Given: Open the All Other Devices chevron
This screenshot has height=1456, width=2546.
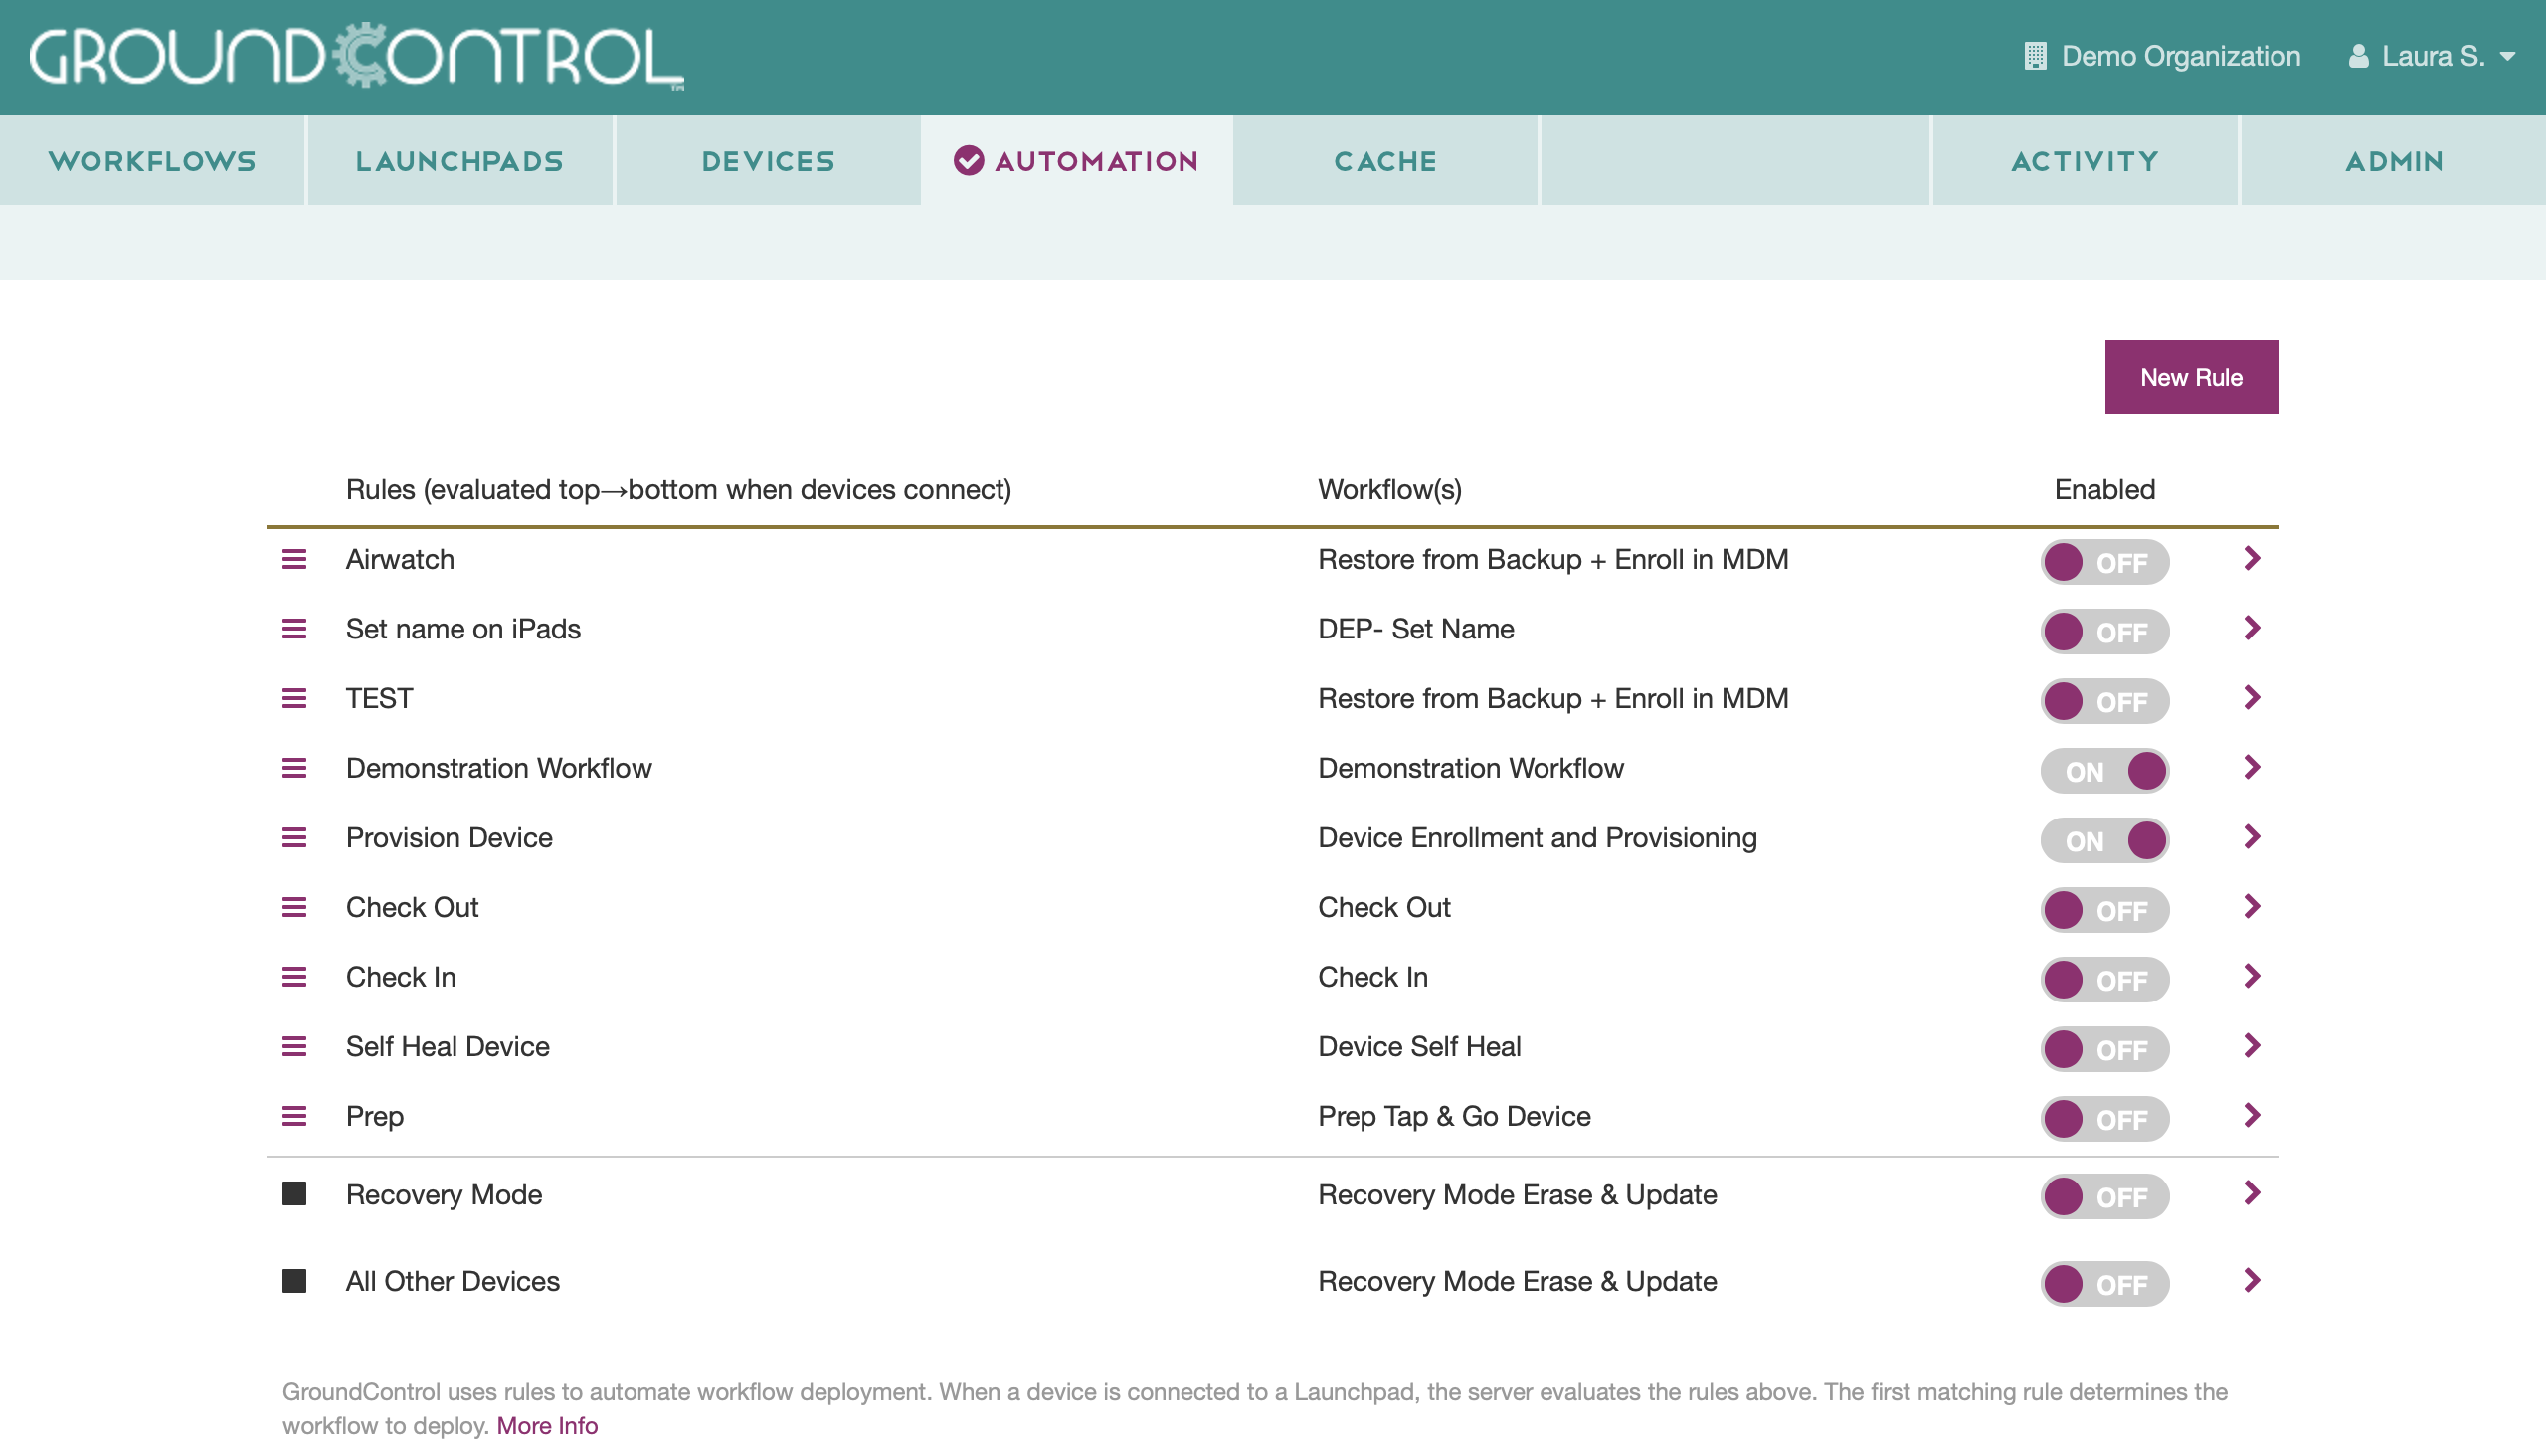Looking at the screenshot, I should pyautogui.click(x=2252, y=1281).
